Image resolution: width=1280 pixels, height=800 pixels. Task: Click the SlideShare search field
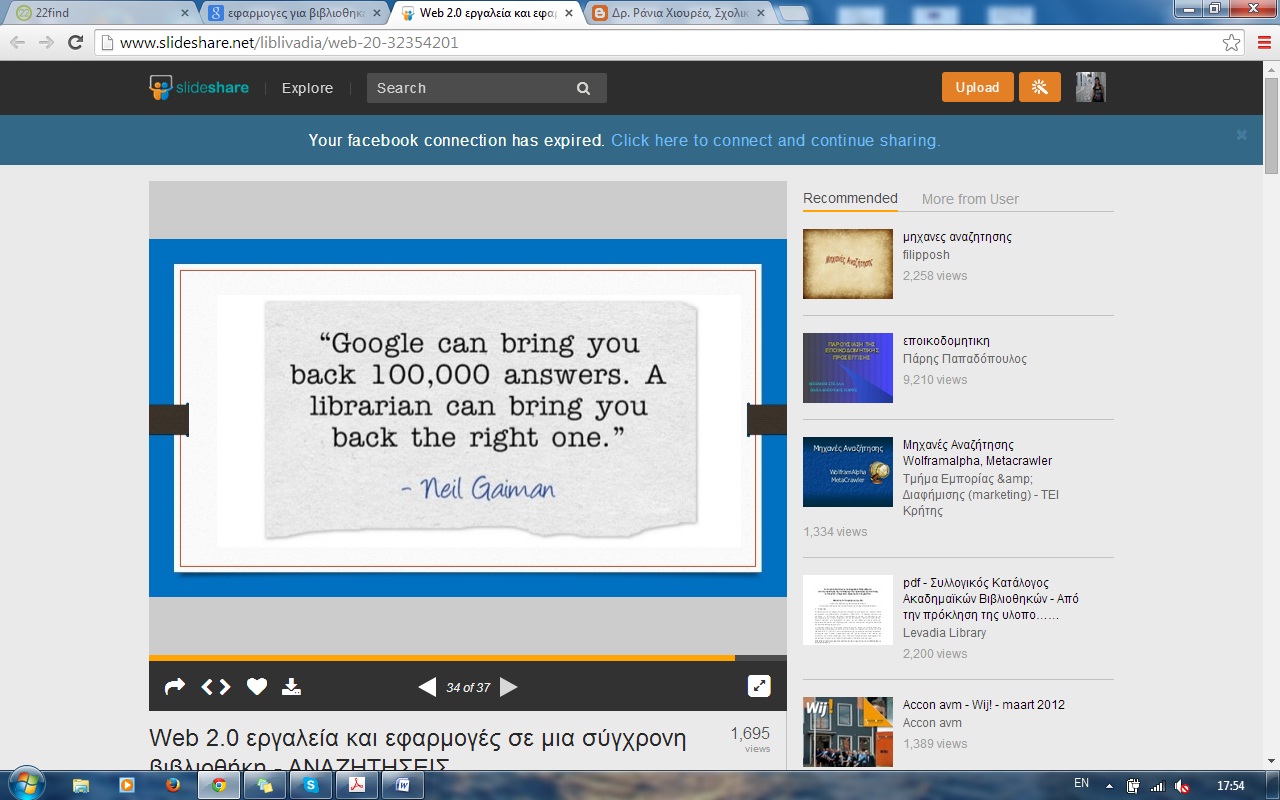pyautogui.click(x=487, y=88)
